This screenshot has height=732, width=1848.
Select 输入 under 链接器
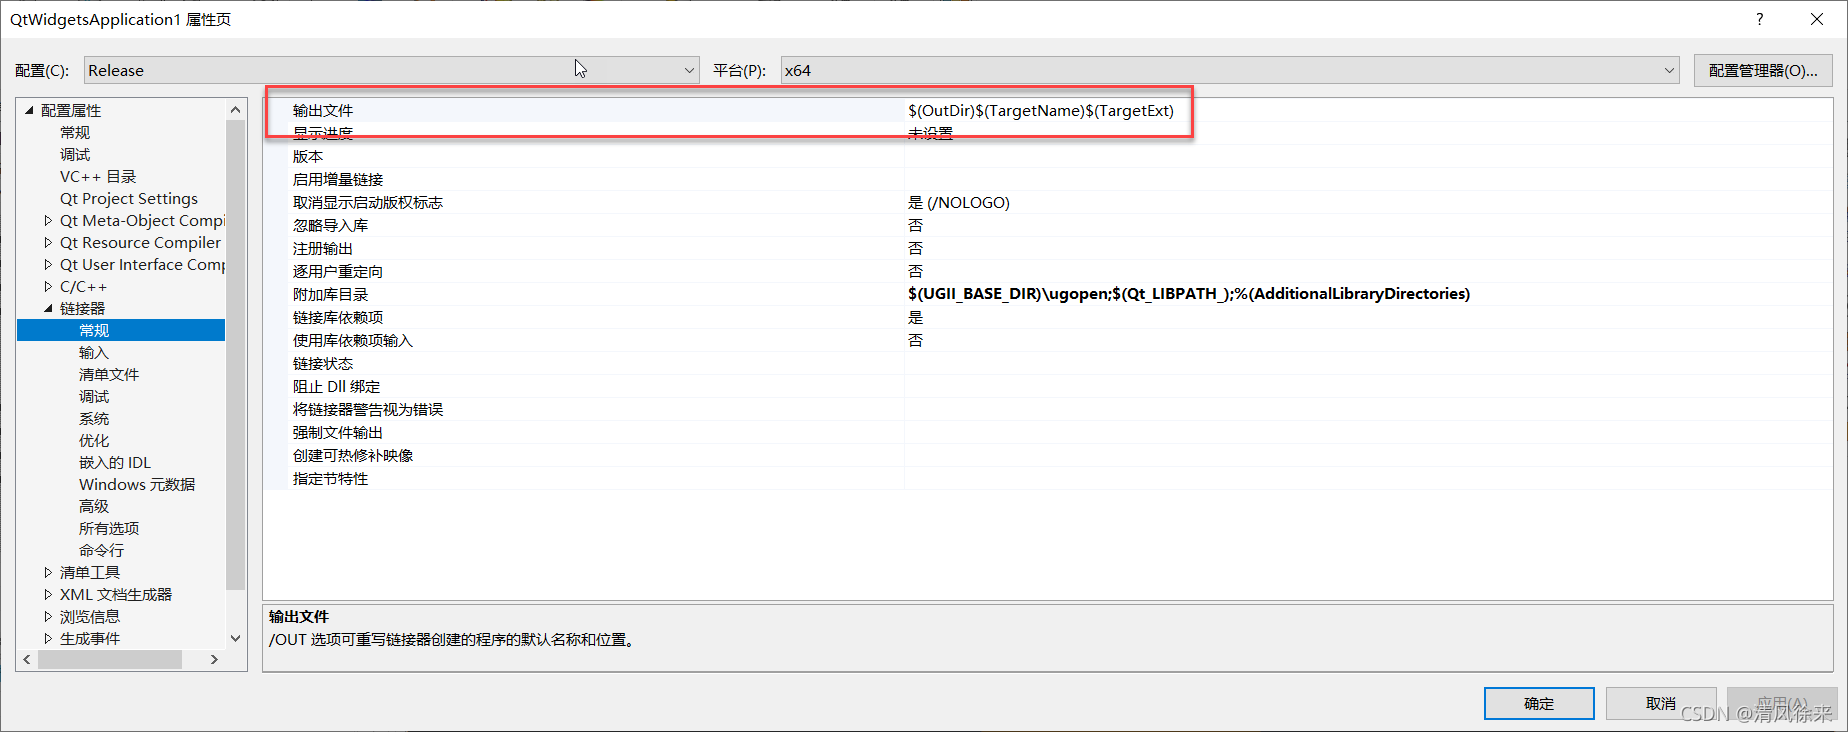tap(93, 352)
